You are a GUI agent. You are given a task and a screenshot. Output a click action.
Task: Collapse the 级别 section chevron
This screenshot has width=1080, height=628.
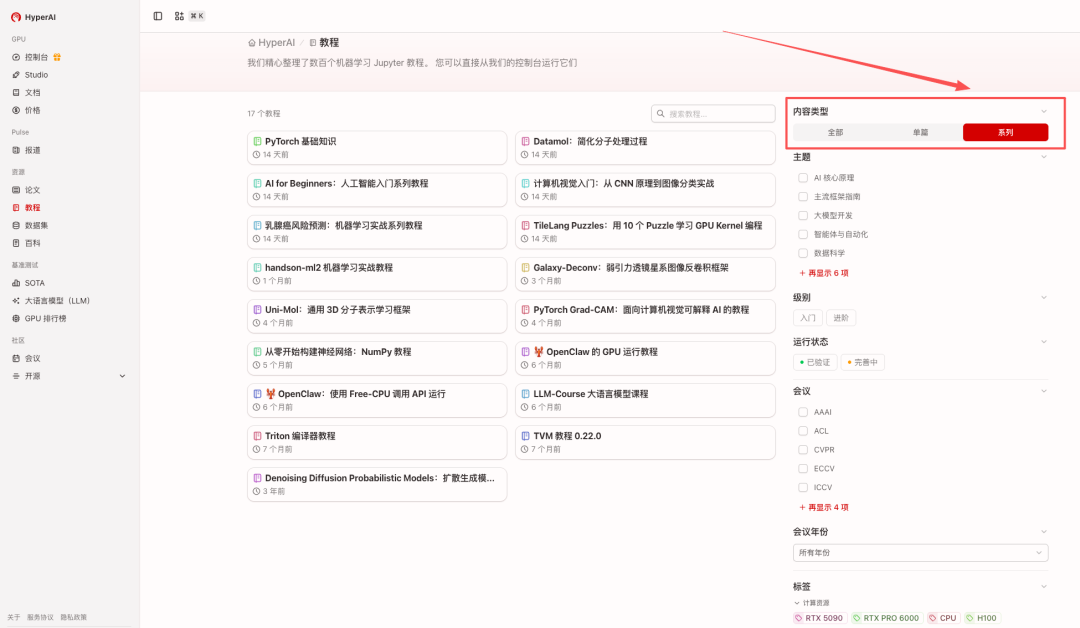click(1043, 297)
